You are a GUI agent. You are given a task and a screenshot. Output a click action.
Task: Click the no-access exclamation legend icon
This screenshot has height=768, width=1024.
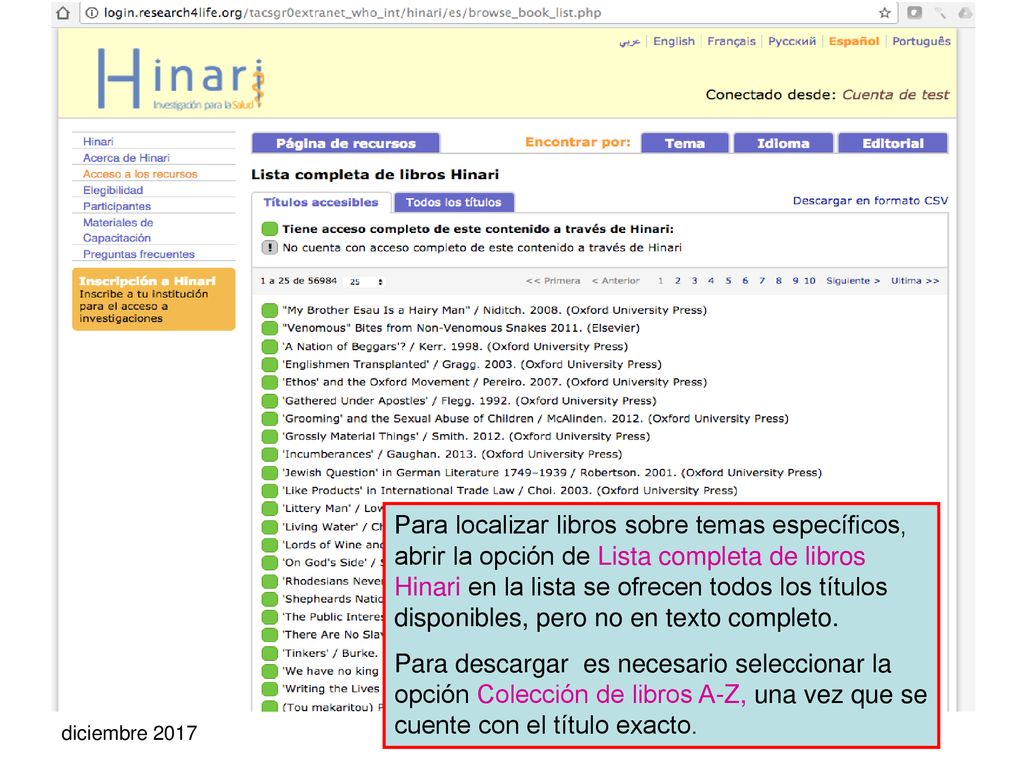(x=269, y=248)
